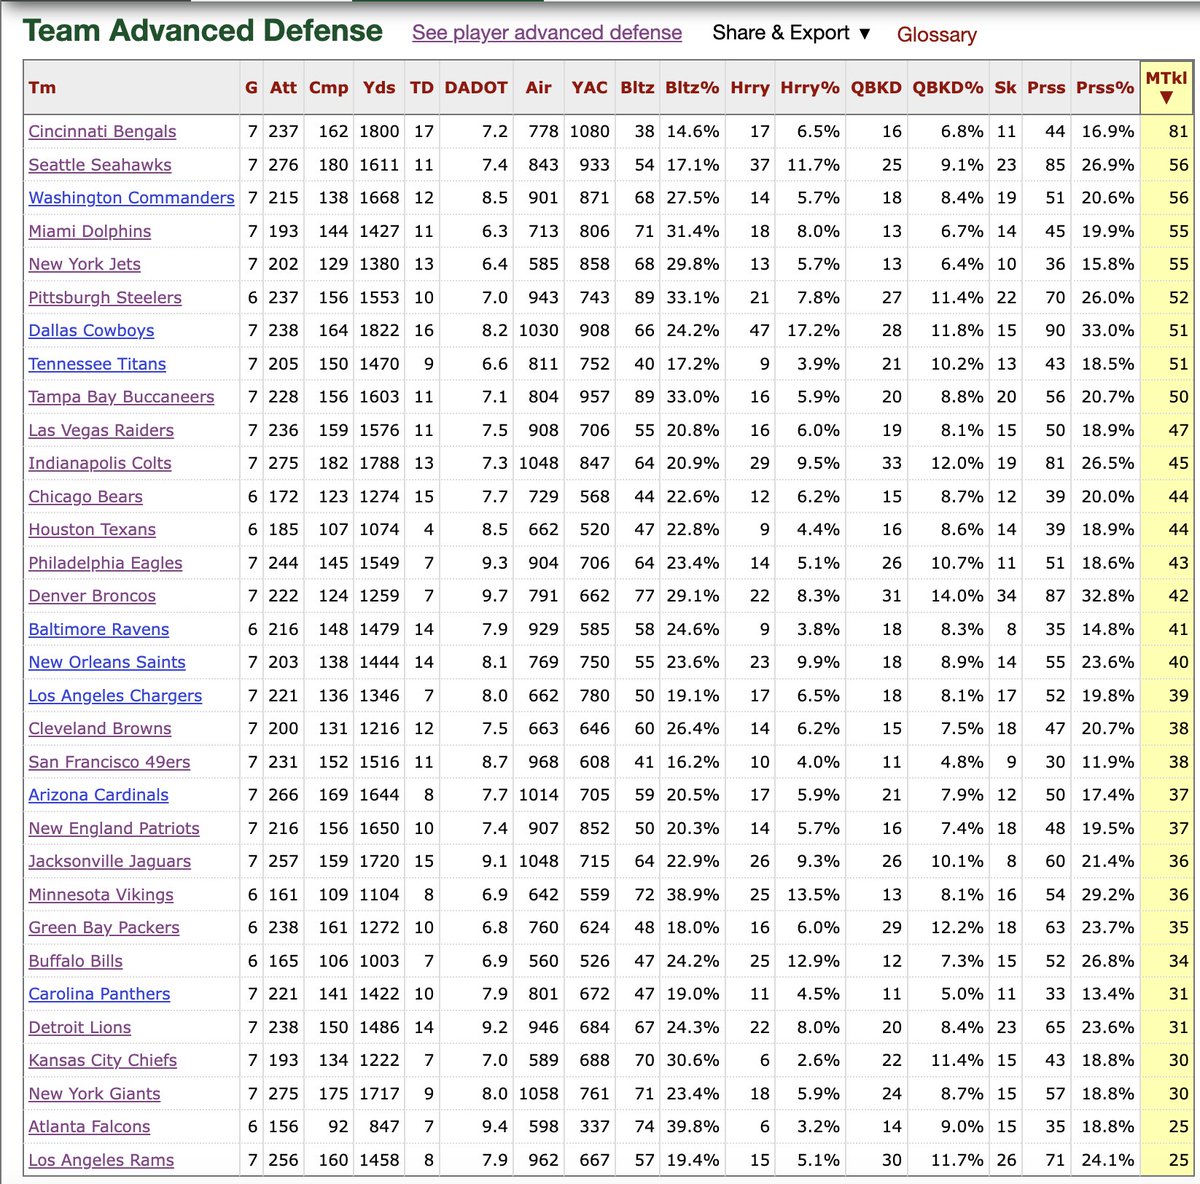Open See player advanced defense link
The image size is (1200, 1184).
click(x=547, y=33)
